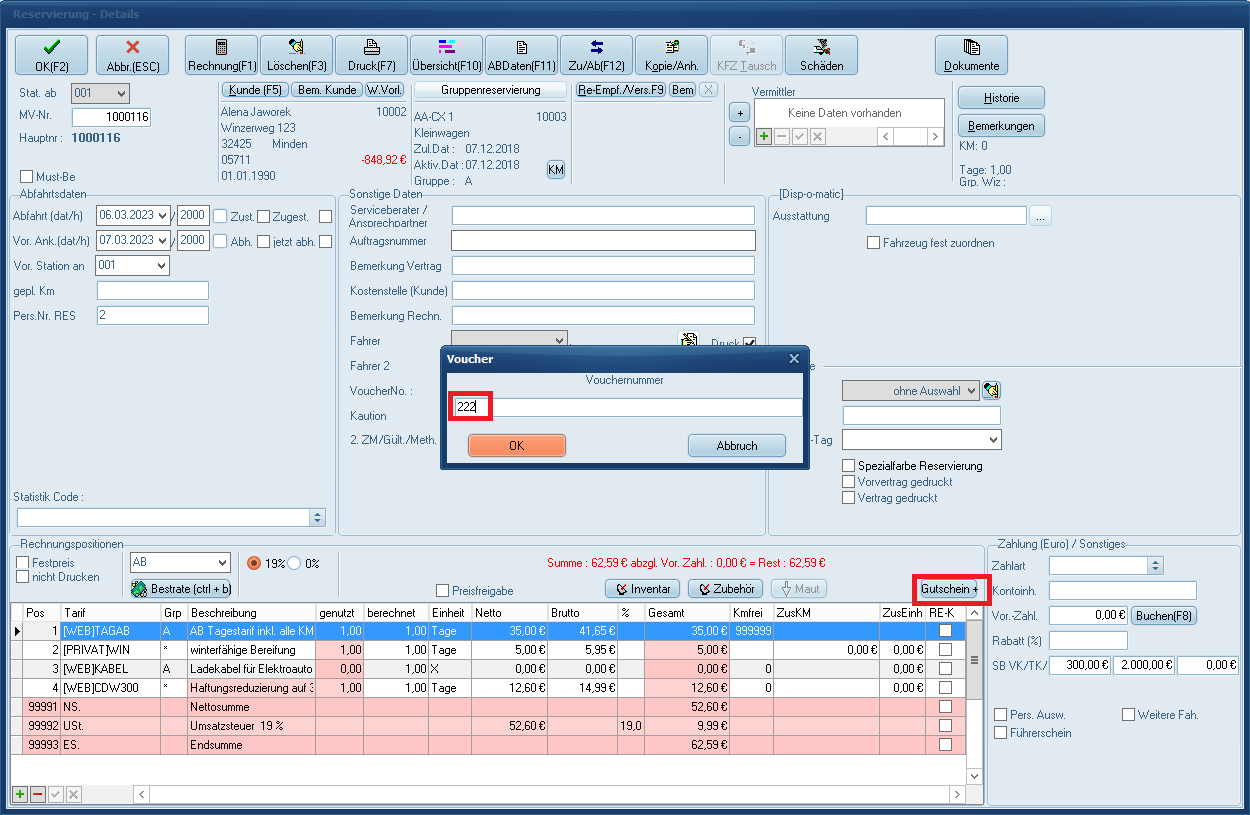Open the Schäden damages toolbar button
The image size is (1250, 815).
[821, 55]
